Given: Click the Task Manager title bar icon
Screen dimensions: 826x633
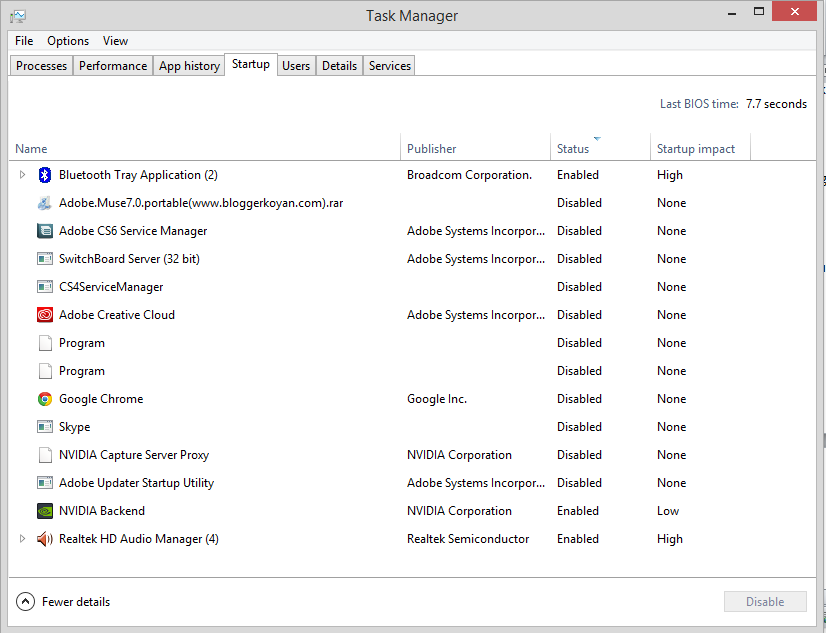Looking at the screenshot, I should click(x=17, y=16).
